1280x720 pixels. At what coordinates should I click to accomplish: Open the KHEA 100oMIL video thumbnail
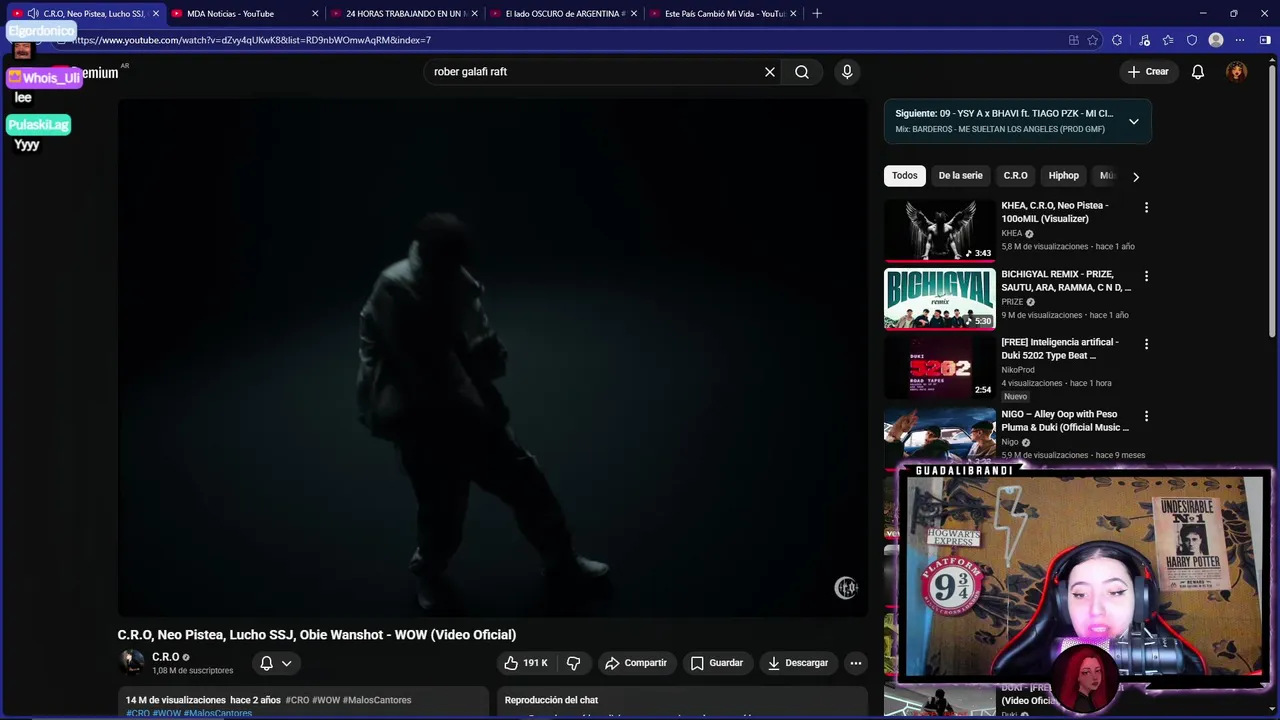(x=939, y=230)
